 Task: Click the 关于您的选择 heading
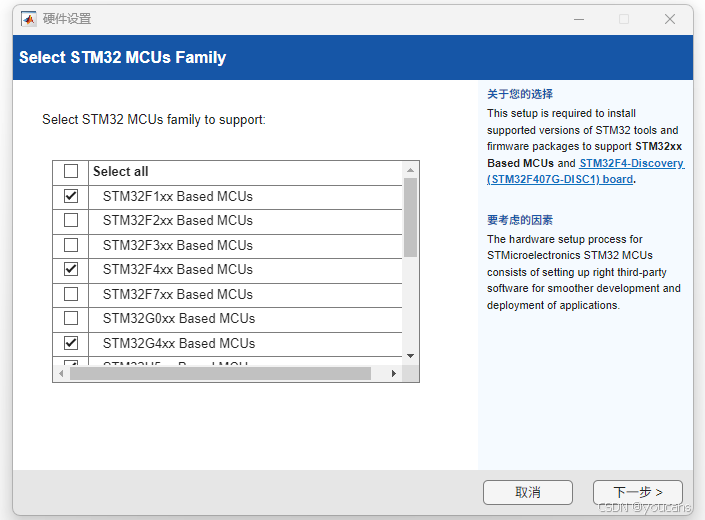pyautogui.click(x=520, y=94)
